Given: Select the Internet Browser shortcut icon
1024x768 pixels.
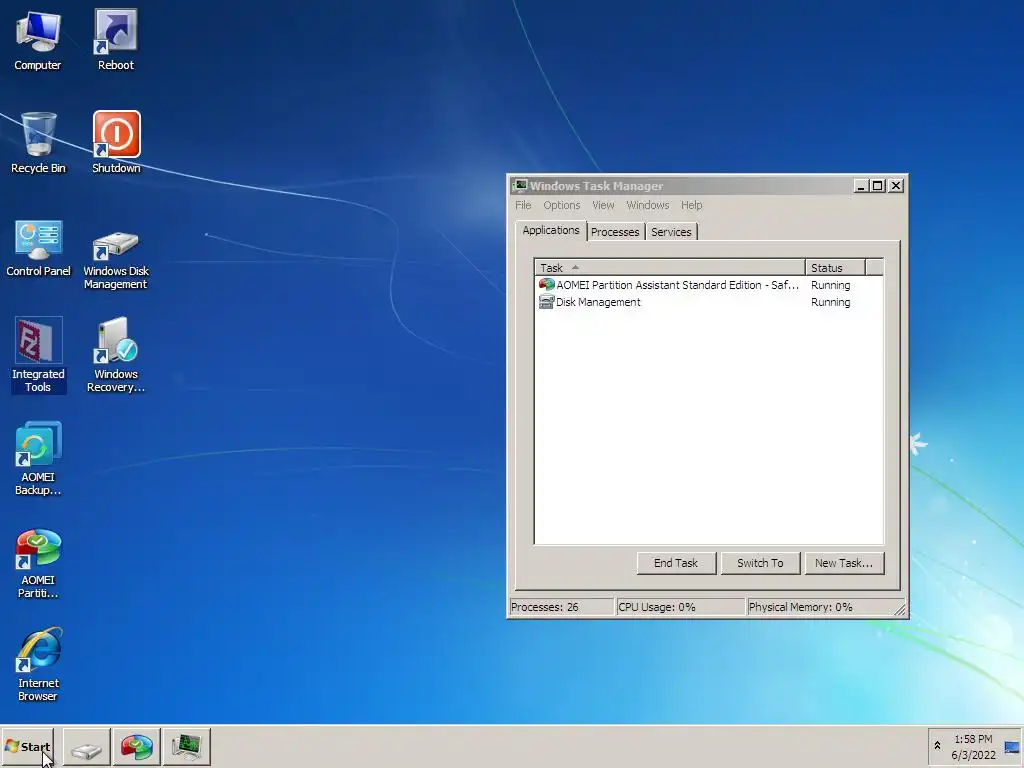Looking at the screenshot, I should 38,665.
